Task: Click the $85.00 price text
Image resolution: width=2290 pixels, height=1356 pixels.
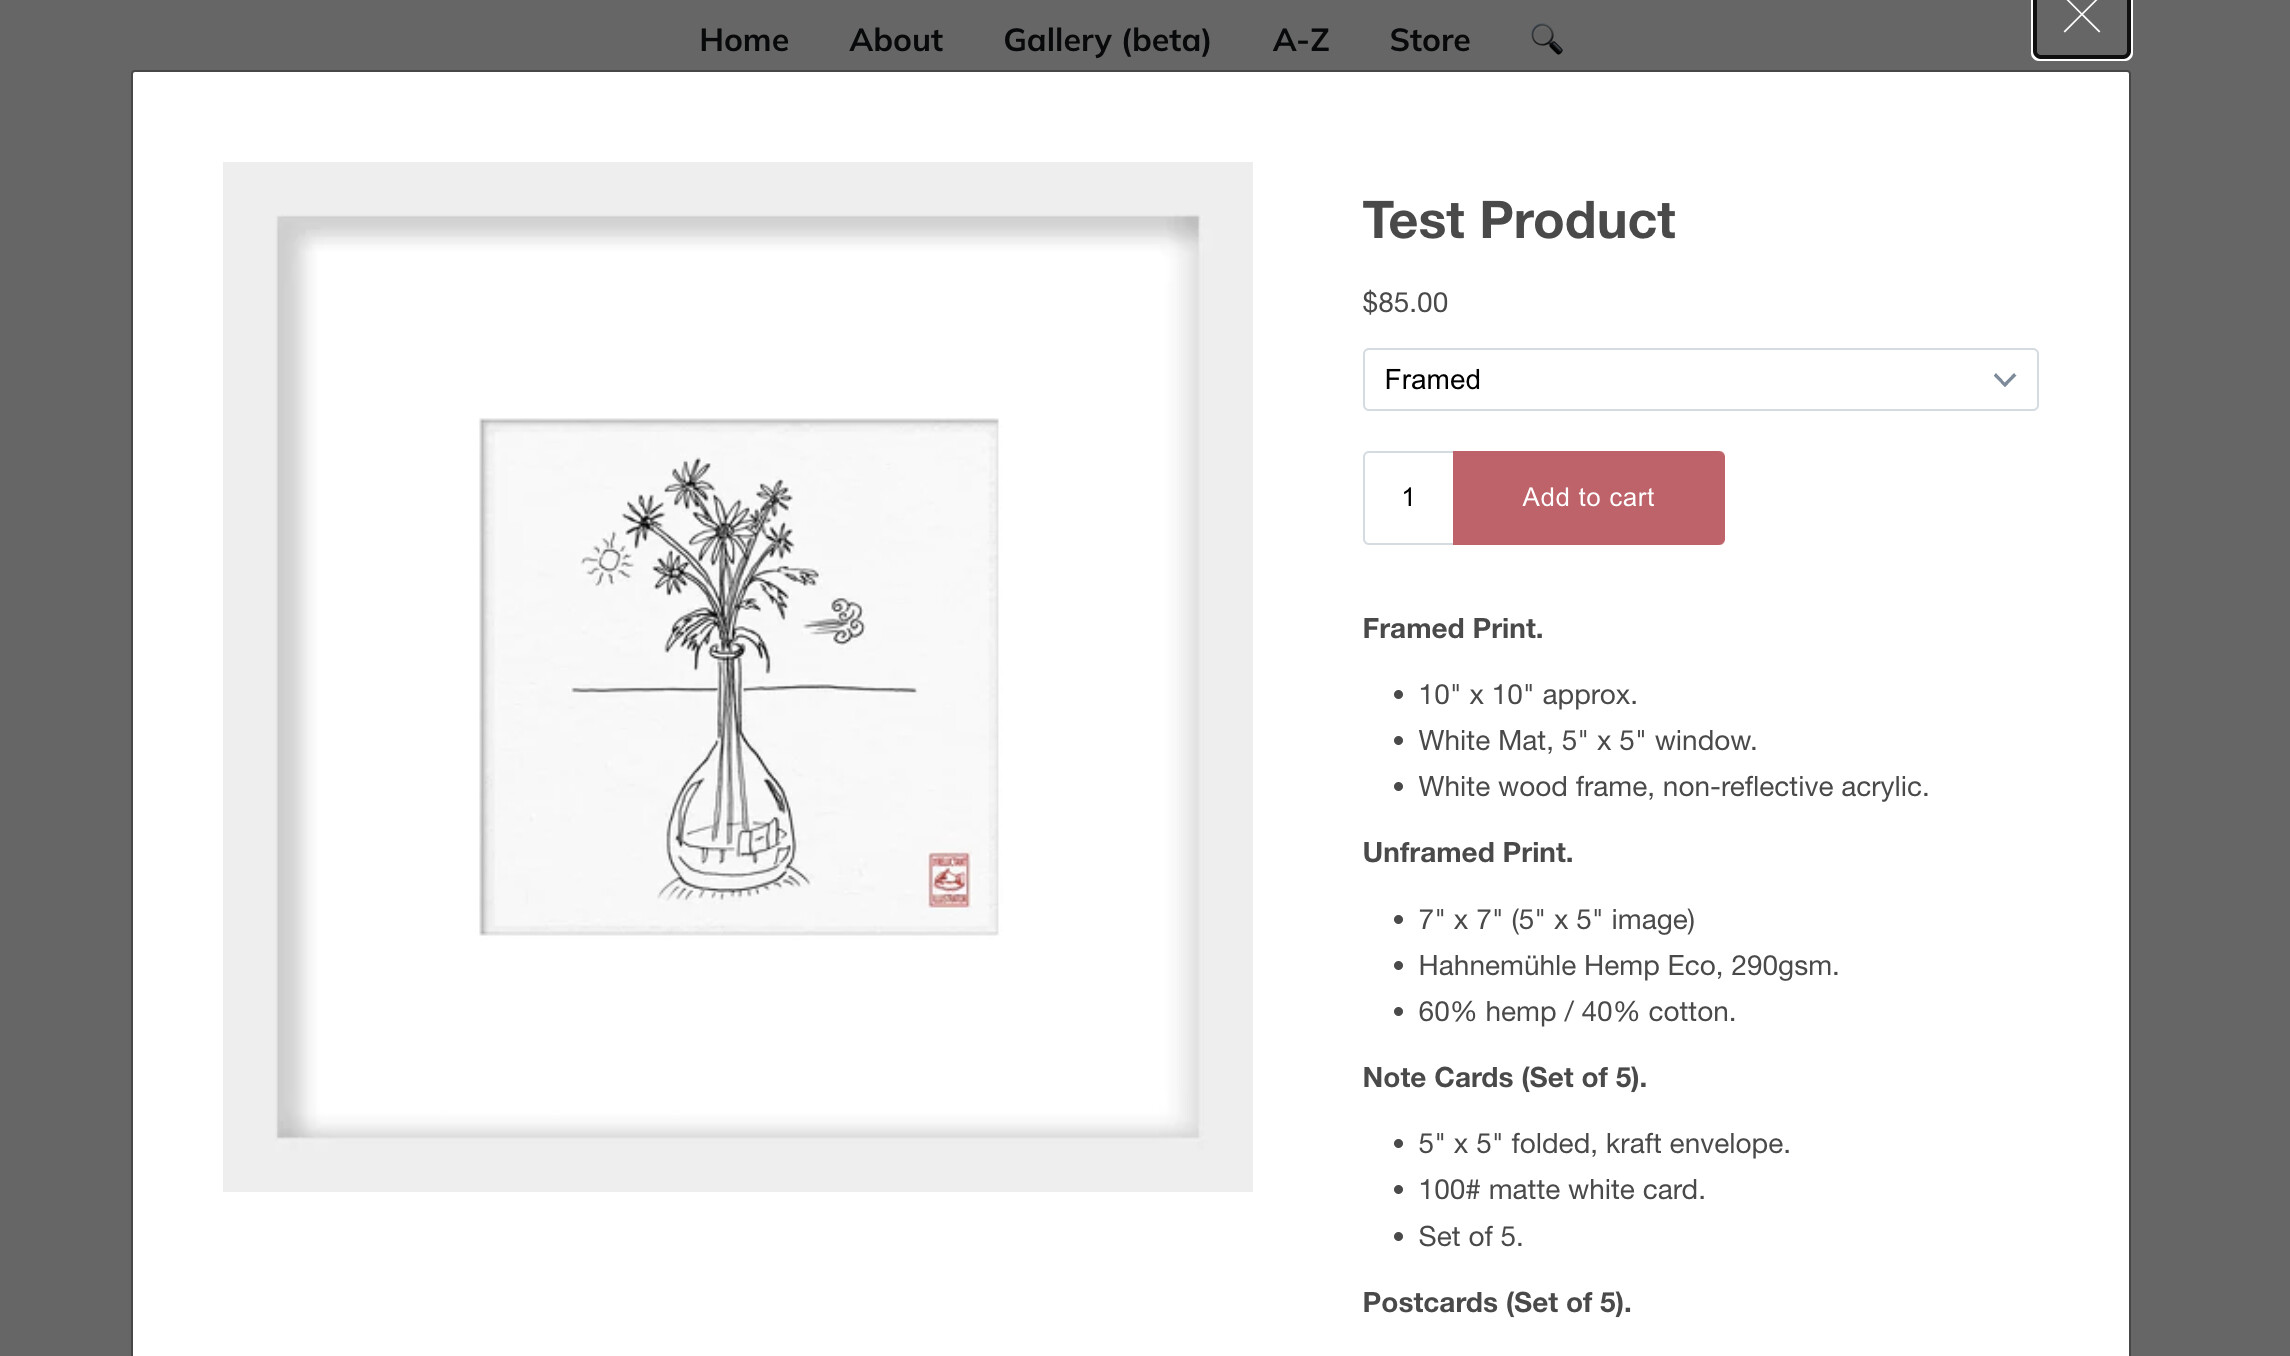Action: coord(1404,303)
